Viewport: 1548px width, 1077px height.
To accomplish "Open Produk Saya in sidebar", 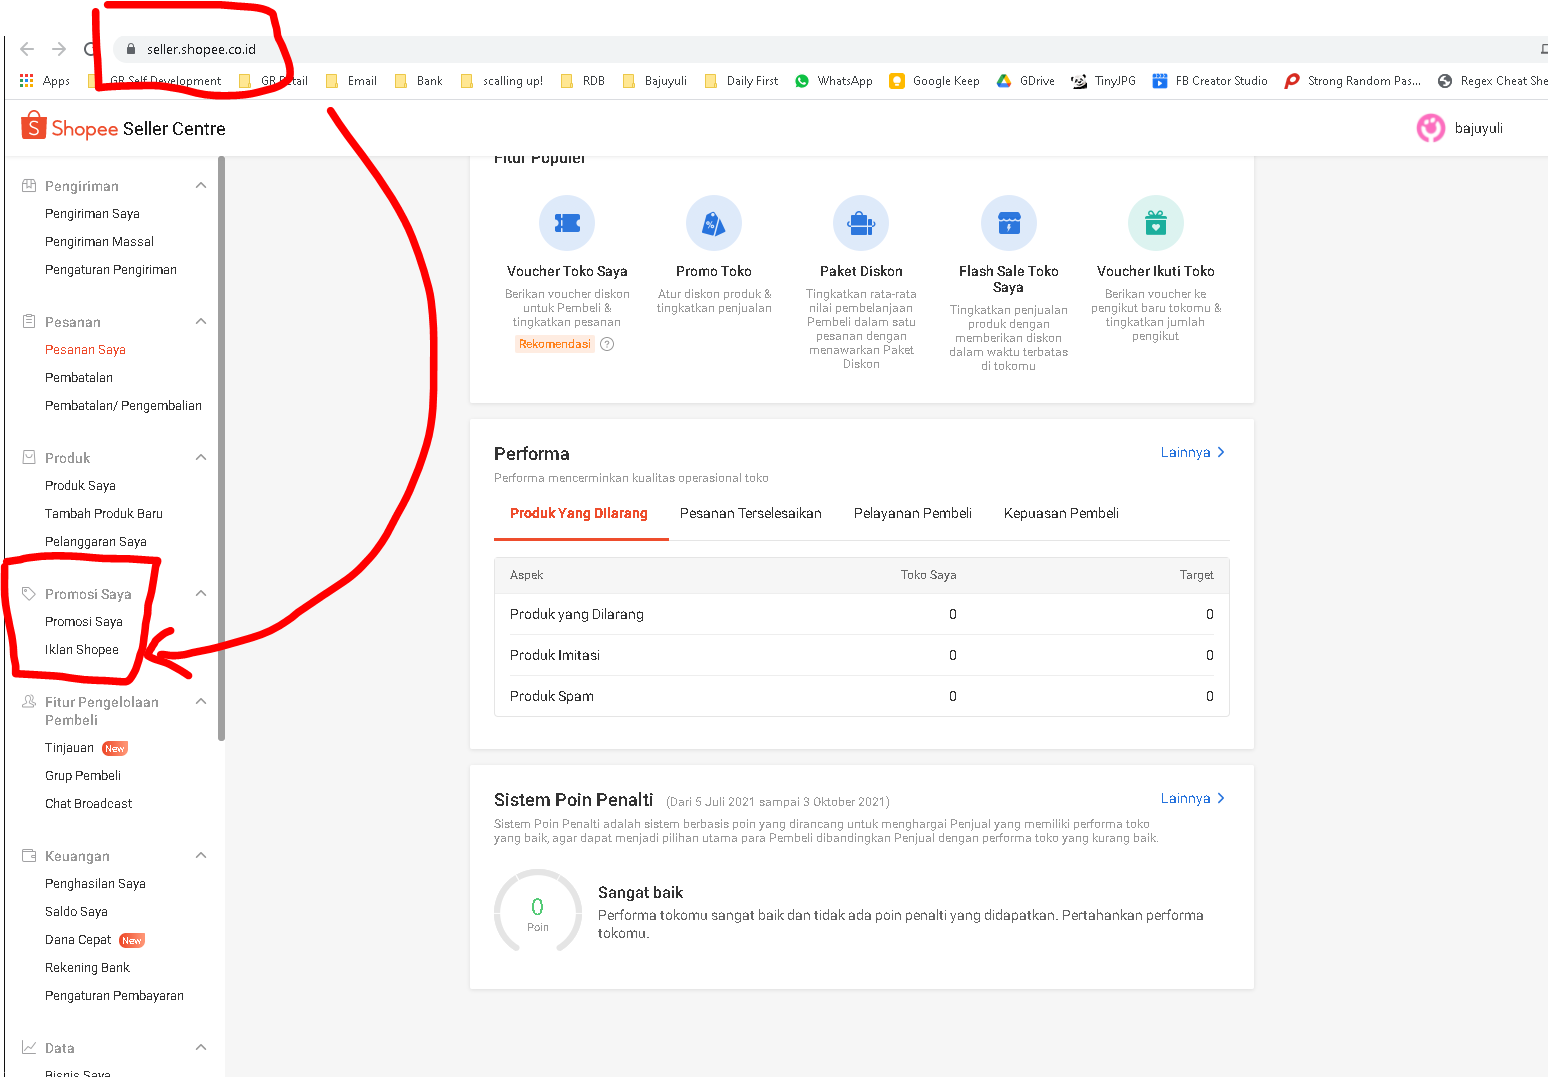I will [80, 486].
